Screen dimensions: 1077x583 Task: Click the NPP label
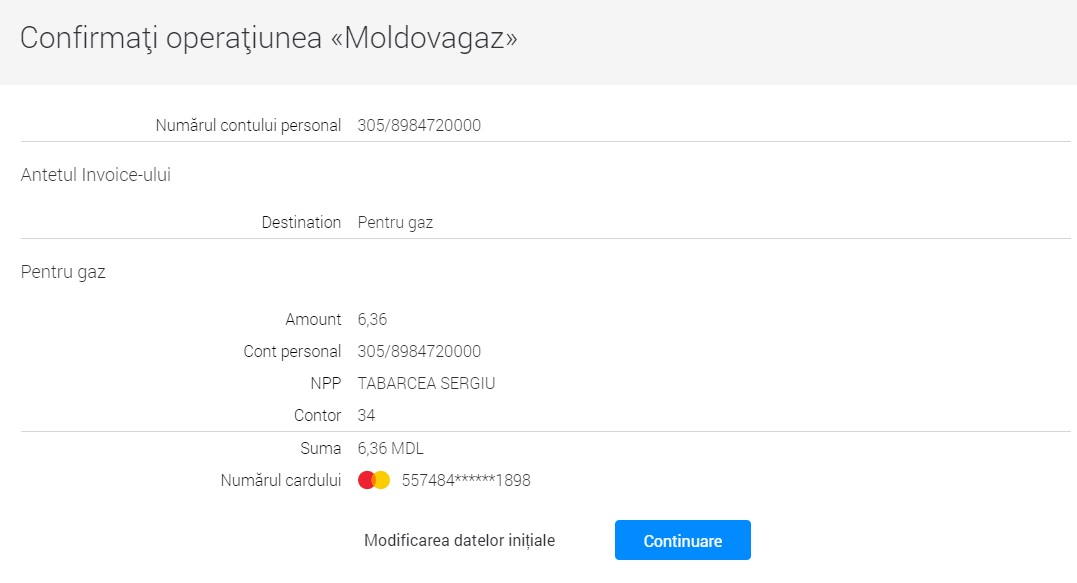pyautogui.click(x=325, y=384)
